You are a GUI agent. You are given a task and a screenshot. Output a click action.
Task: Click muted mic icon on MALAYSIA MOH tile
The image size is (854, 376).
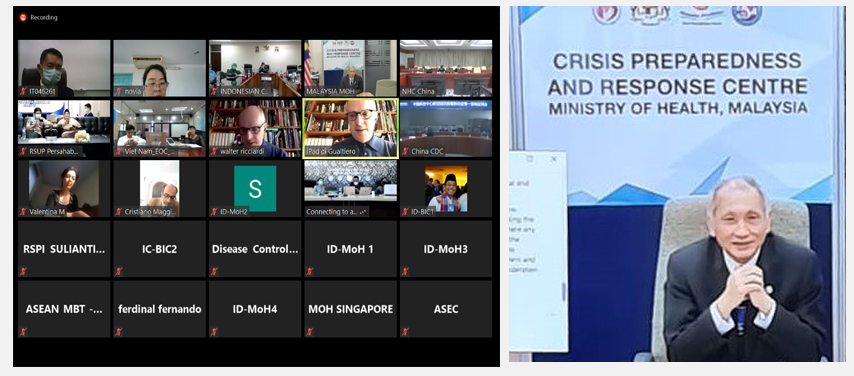point(310,92)
